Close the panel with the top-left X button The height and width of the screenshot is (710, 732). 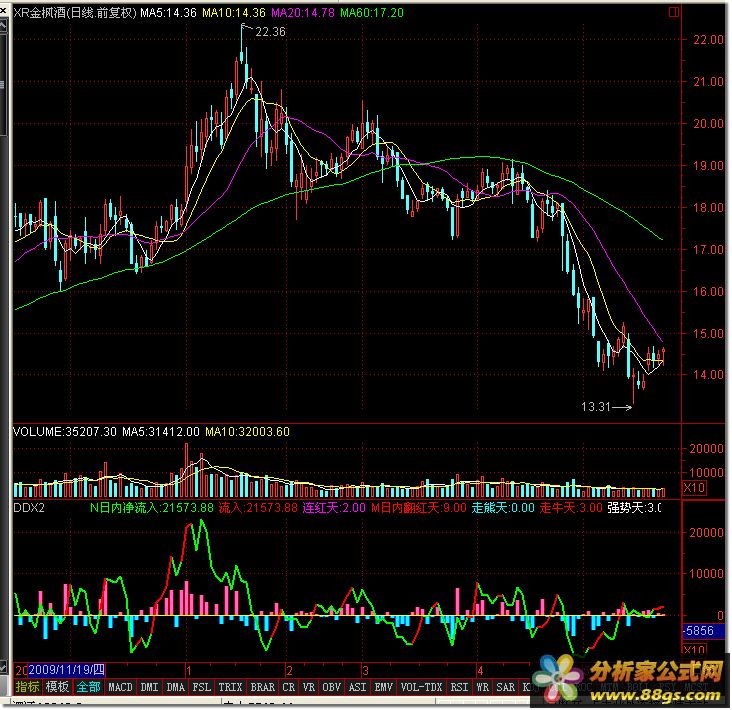point(3,10)
